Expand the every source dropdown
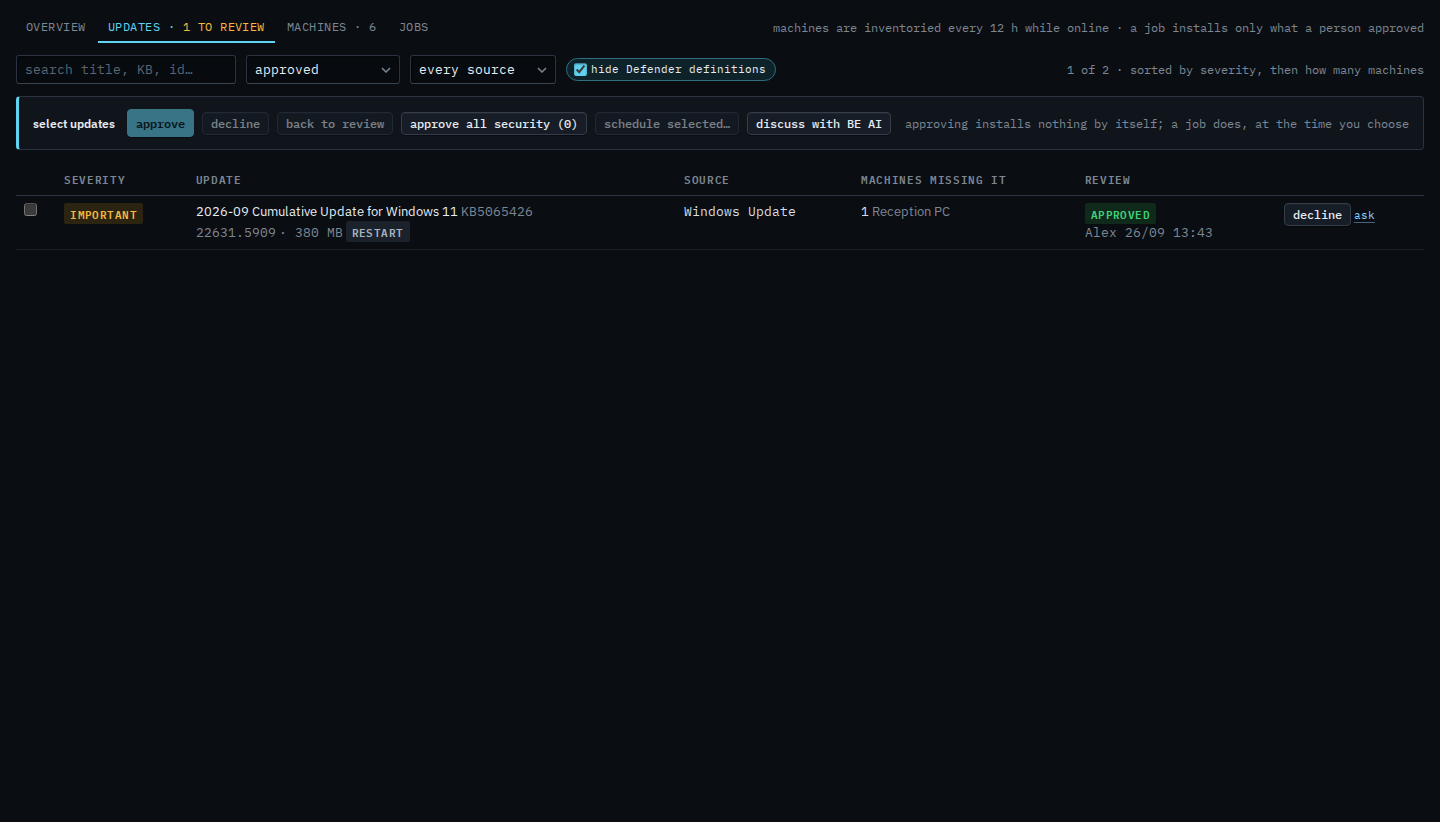 coord(483,69)
